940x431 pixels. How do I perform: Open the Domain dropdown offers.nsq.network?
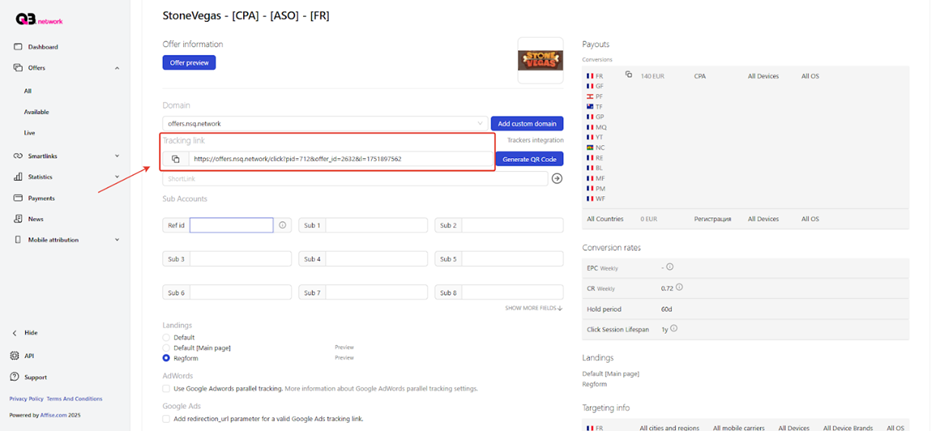[x=325, y=123]
